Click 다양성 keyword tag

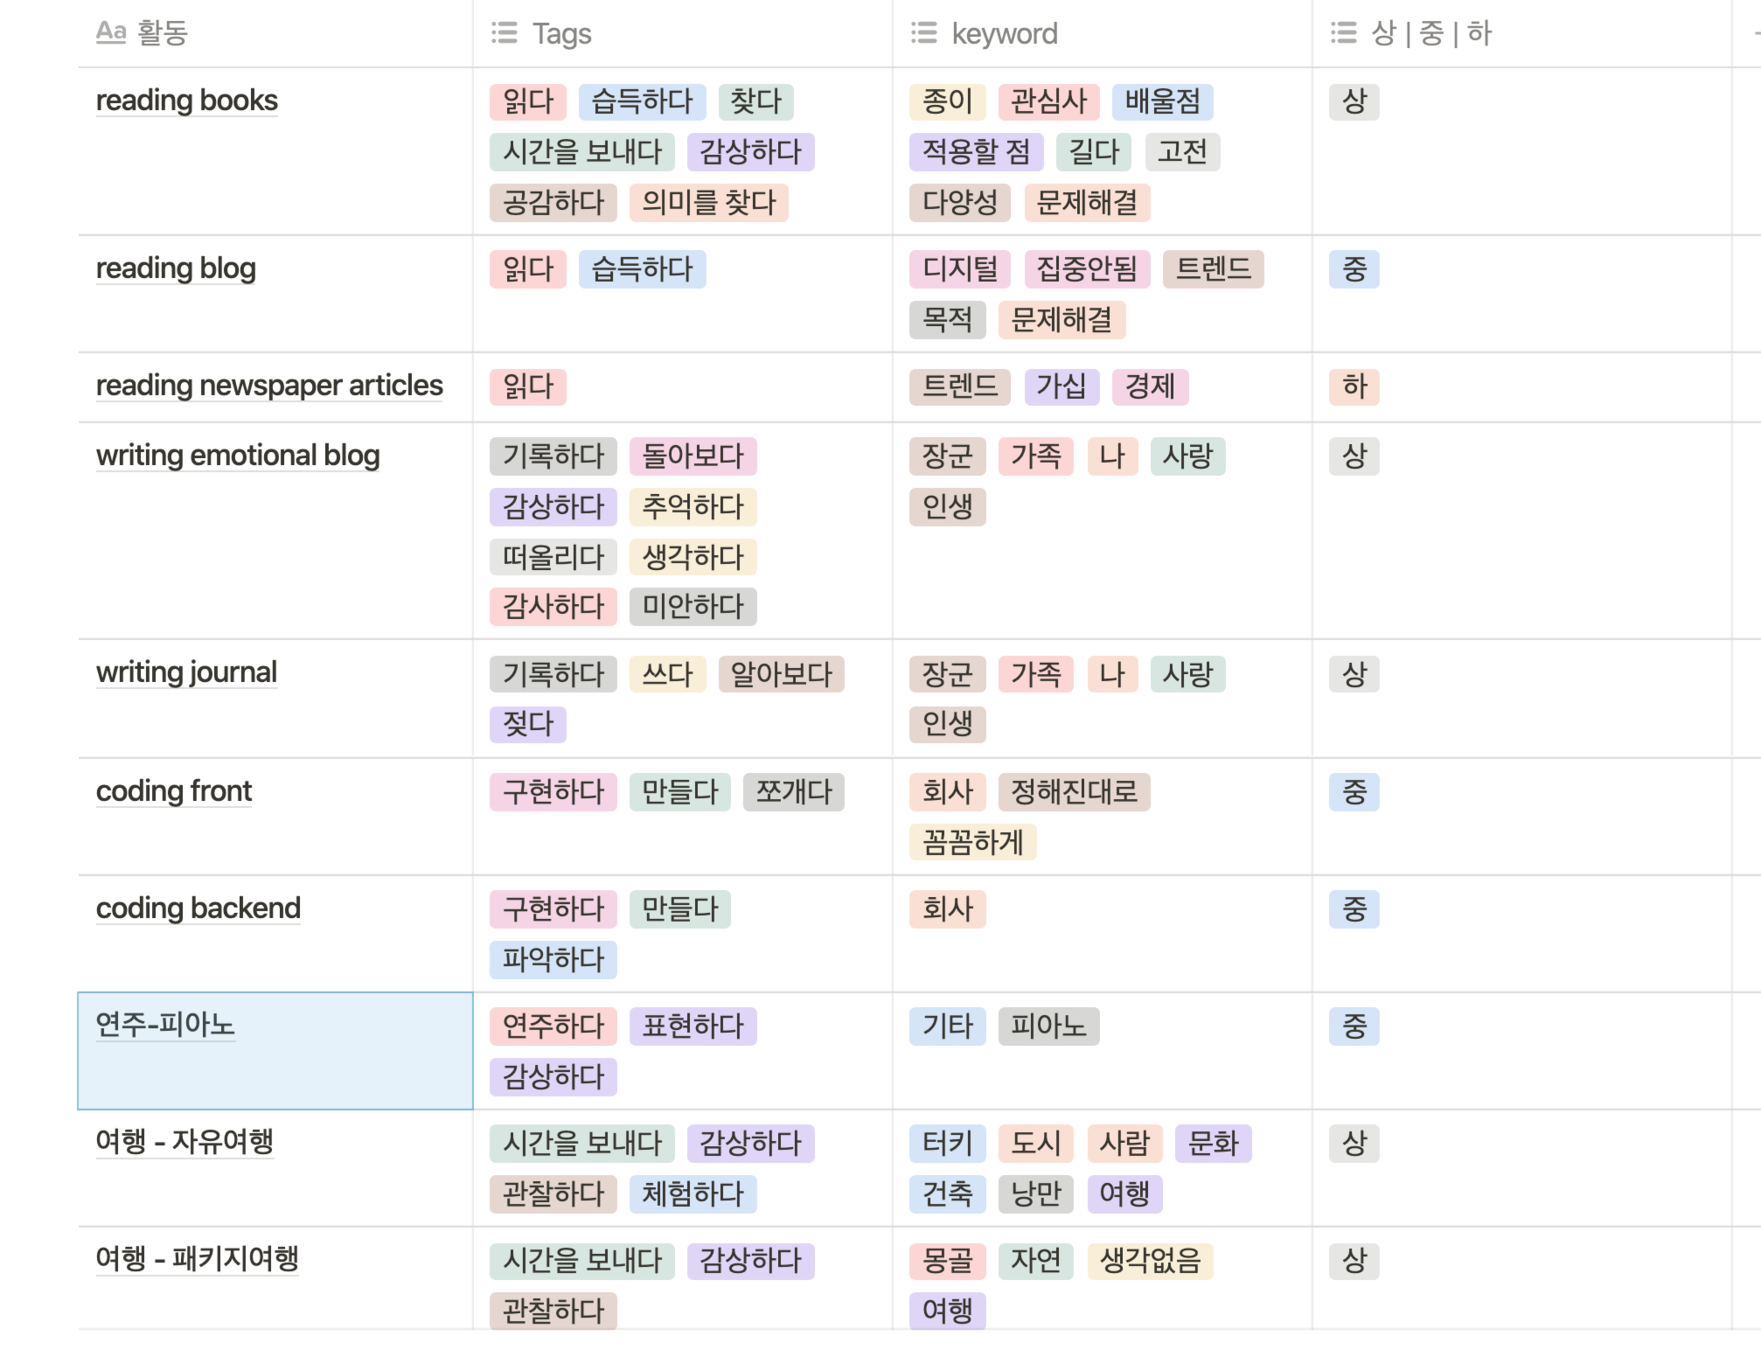[x=960, y=203]
